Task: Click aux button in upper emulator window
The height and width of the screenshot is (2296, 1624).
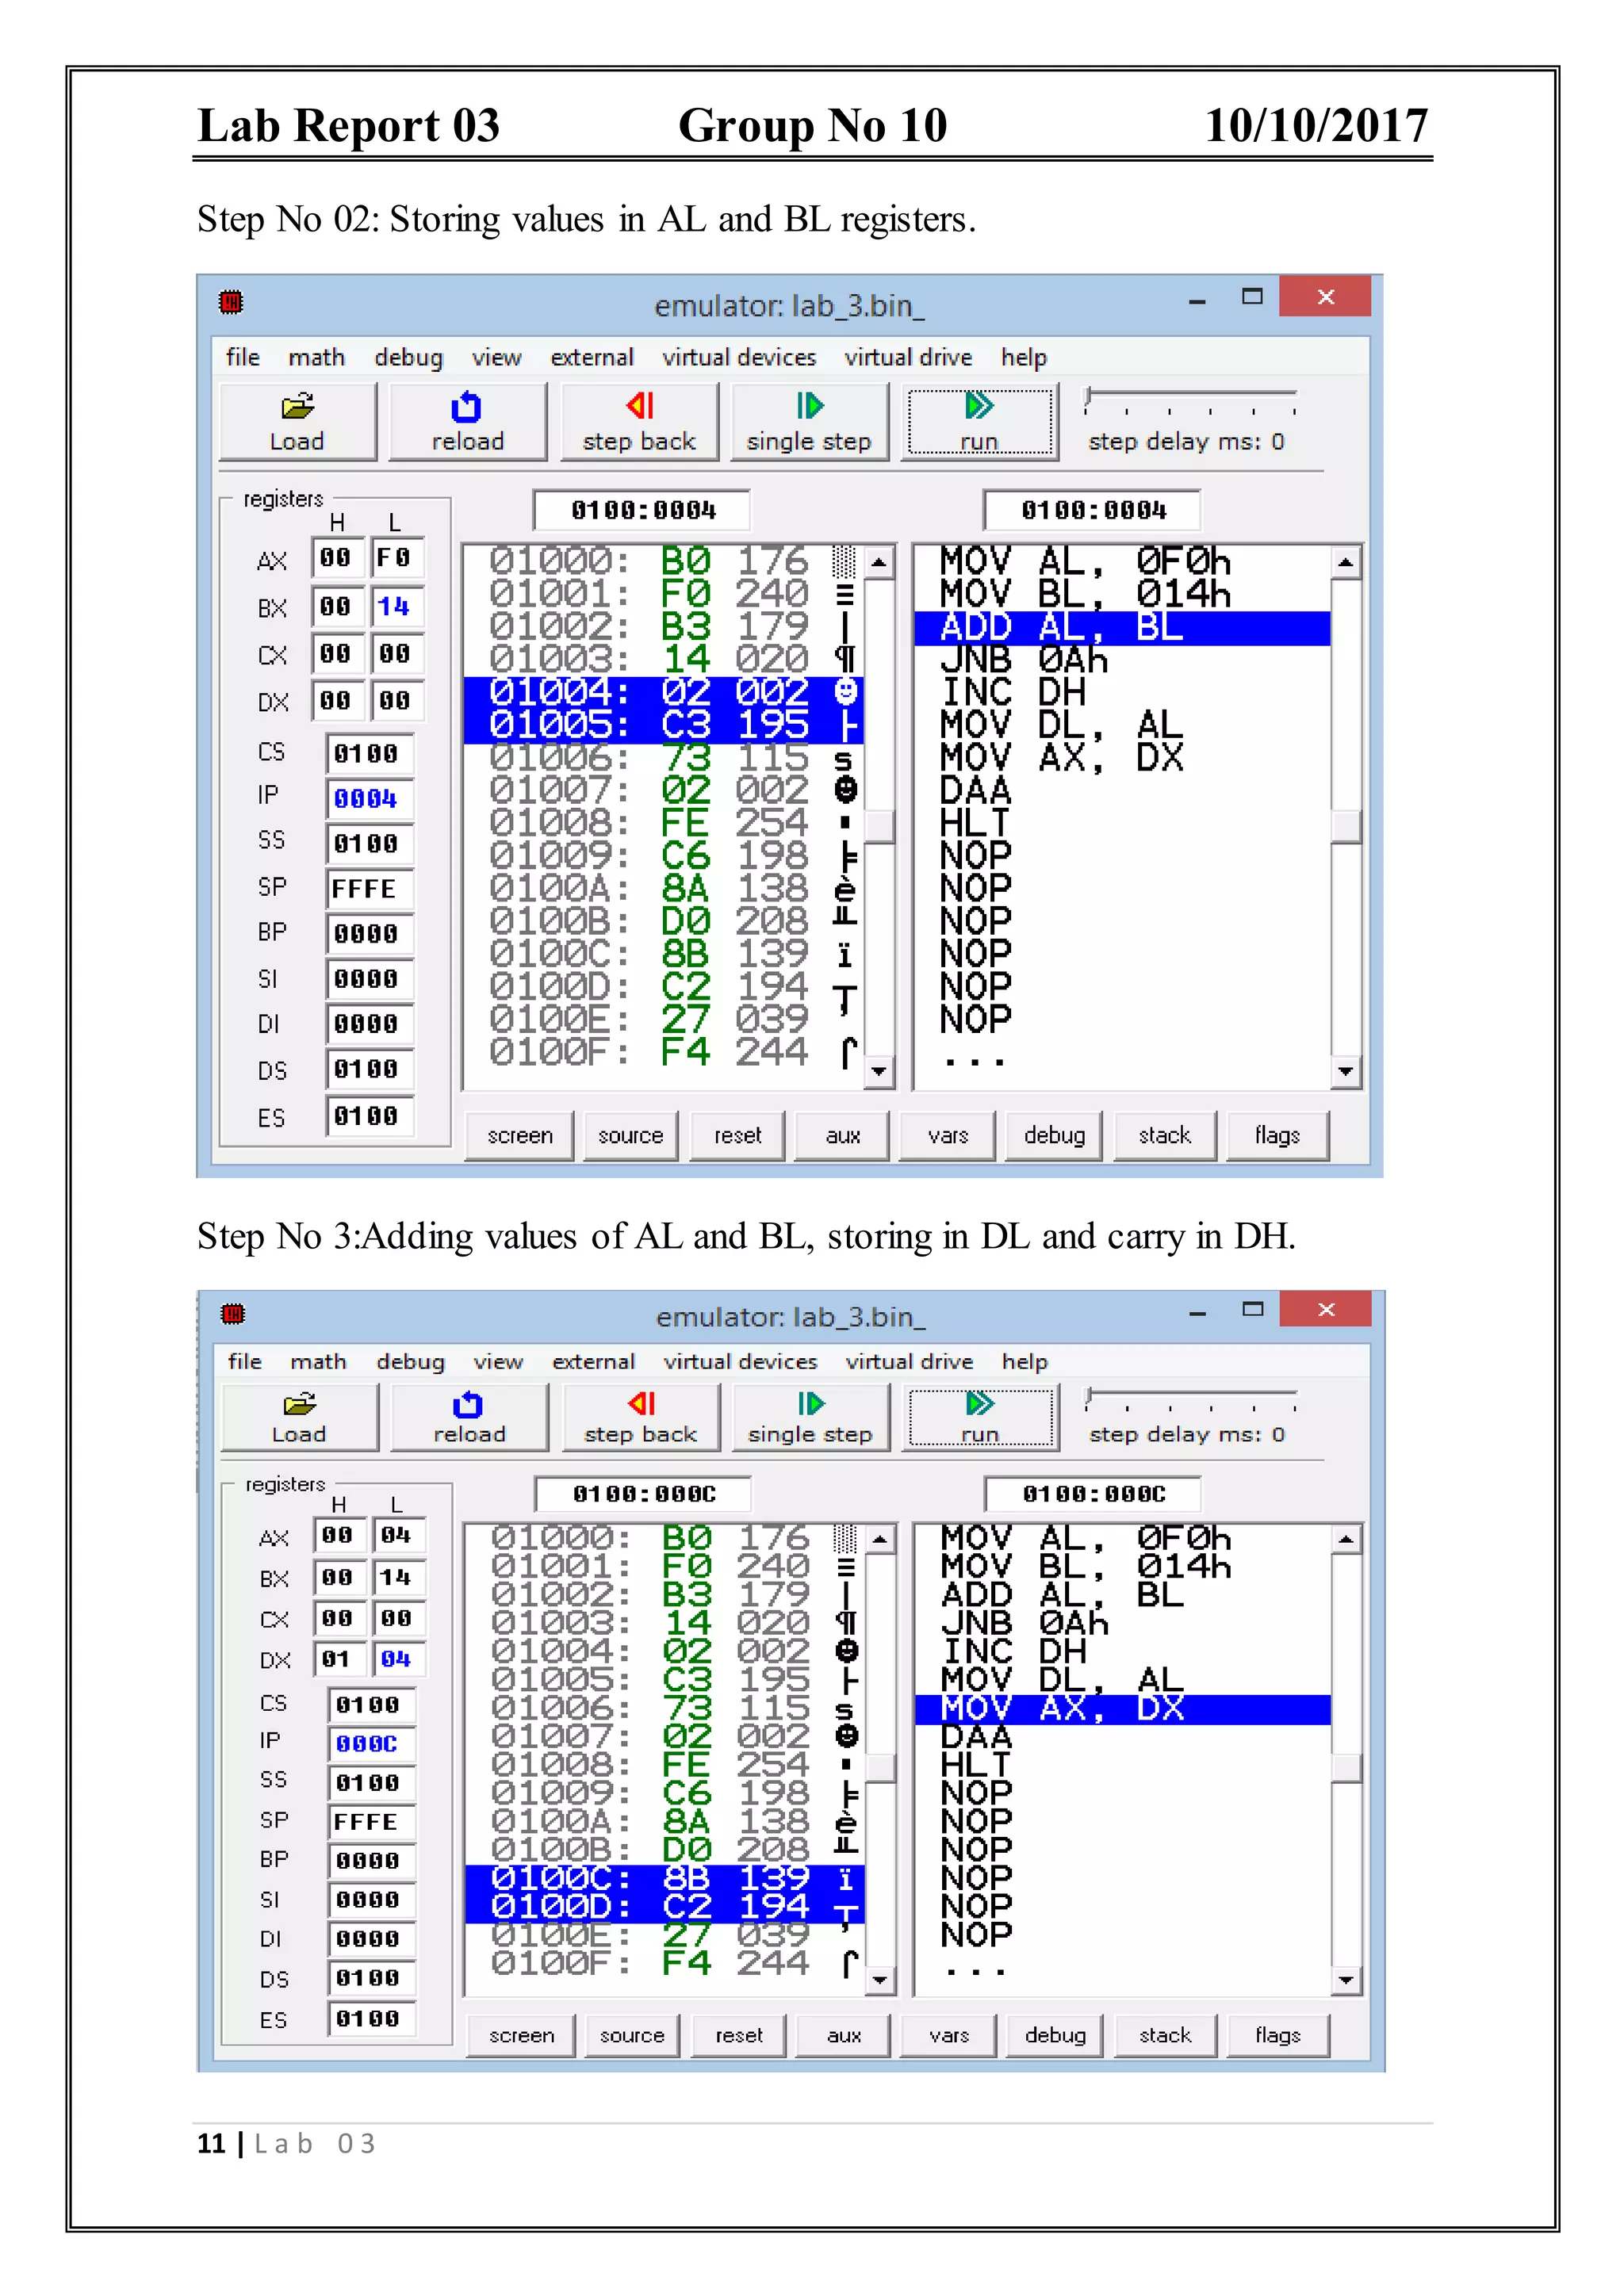Action: pos(843,1135)
